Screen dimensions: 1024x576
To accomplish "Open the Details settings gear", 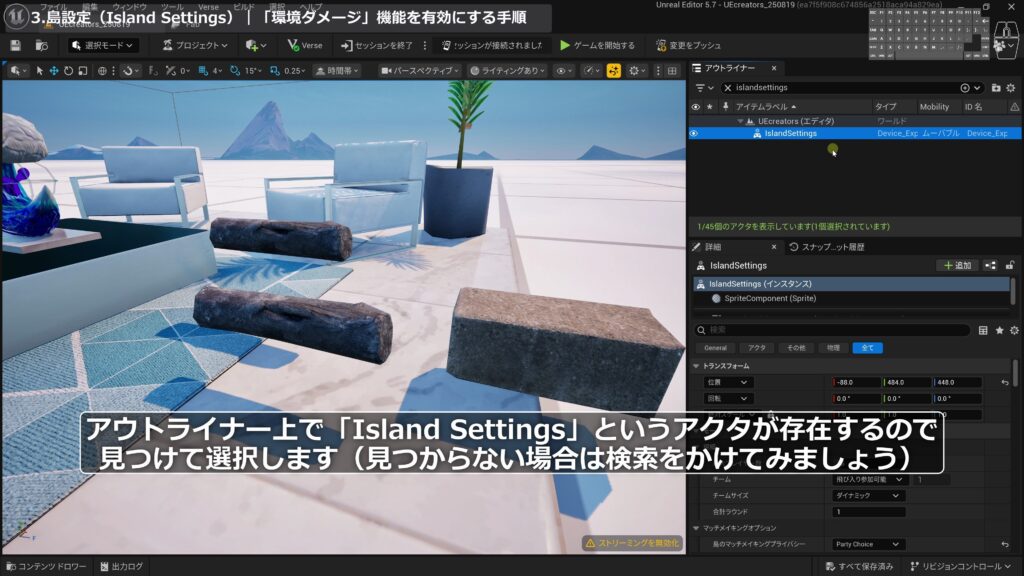I will pyautogui.click(x=1014, y=330).
